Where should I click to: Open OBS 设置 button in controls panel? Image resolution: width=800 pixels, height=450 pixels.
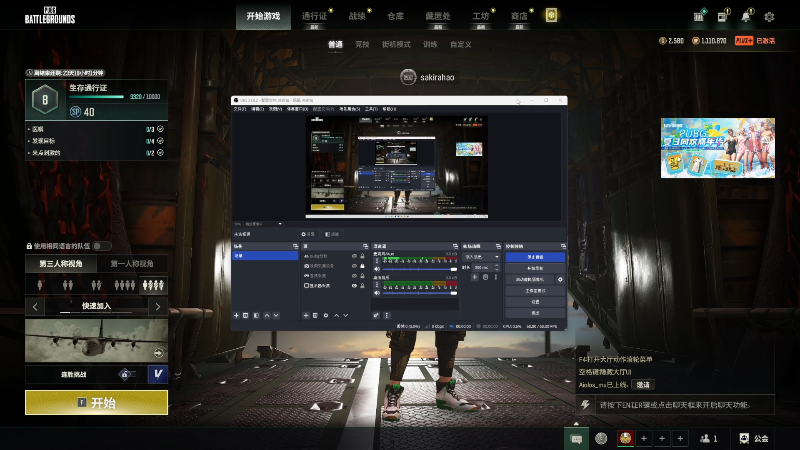(x=535, y=302)
